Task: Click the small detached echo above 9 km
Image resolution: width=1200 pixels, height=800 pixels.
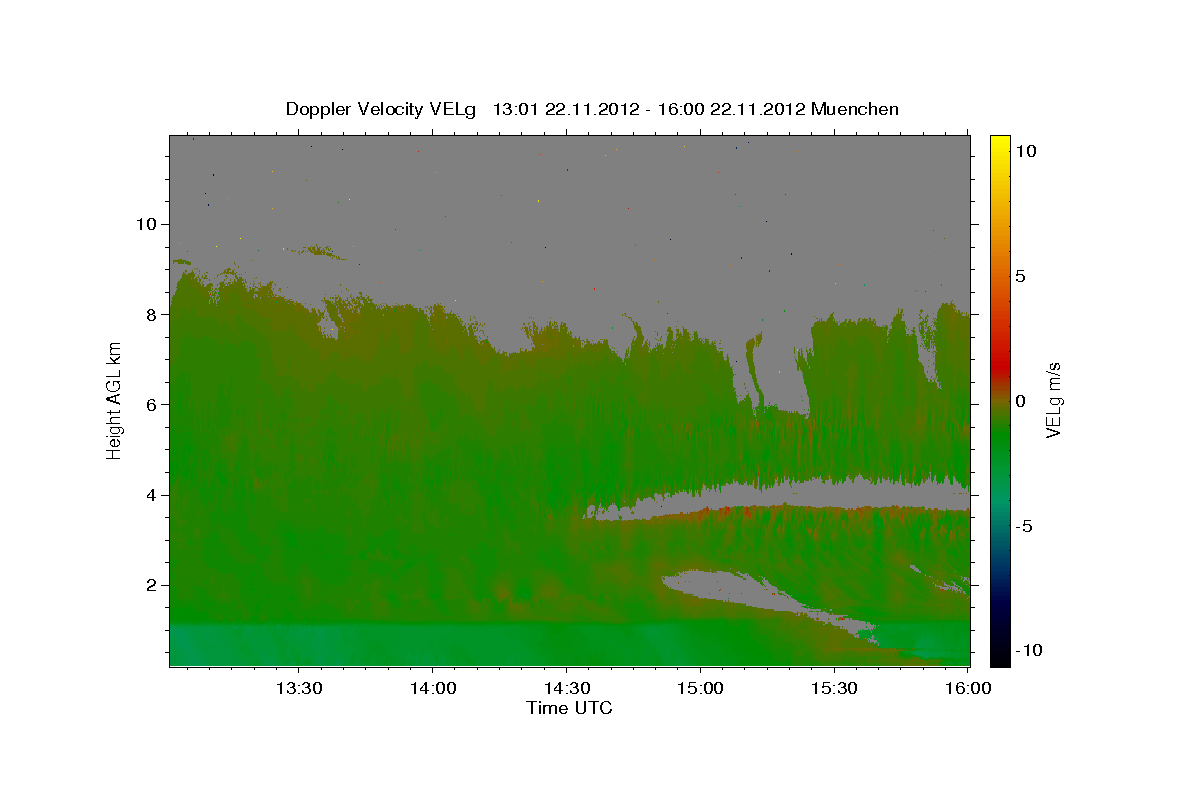Action: [x=320, y=251]
